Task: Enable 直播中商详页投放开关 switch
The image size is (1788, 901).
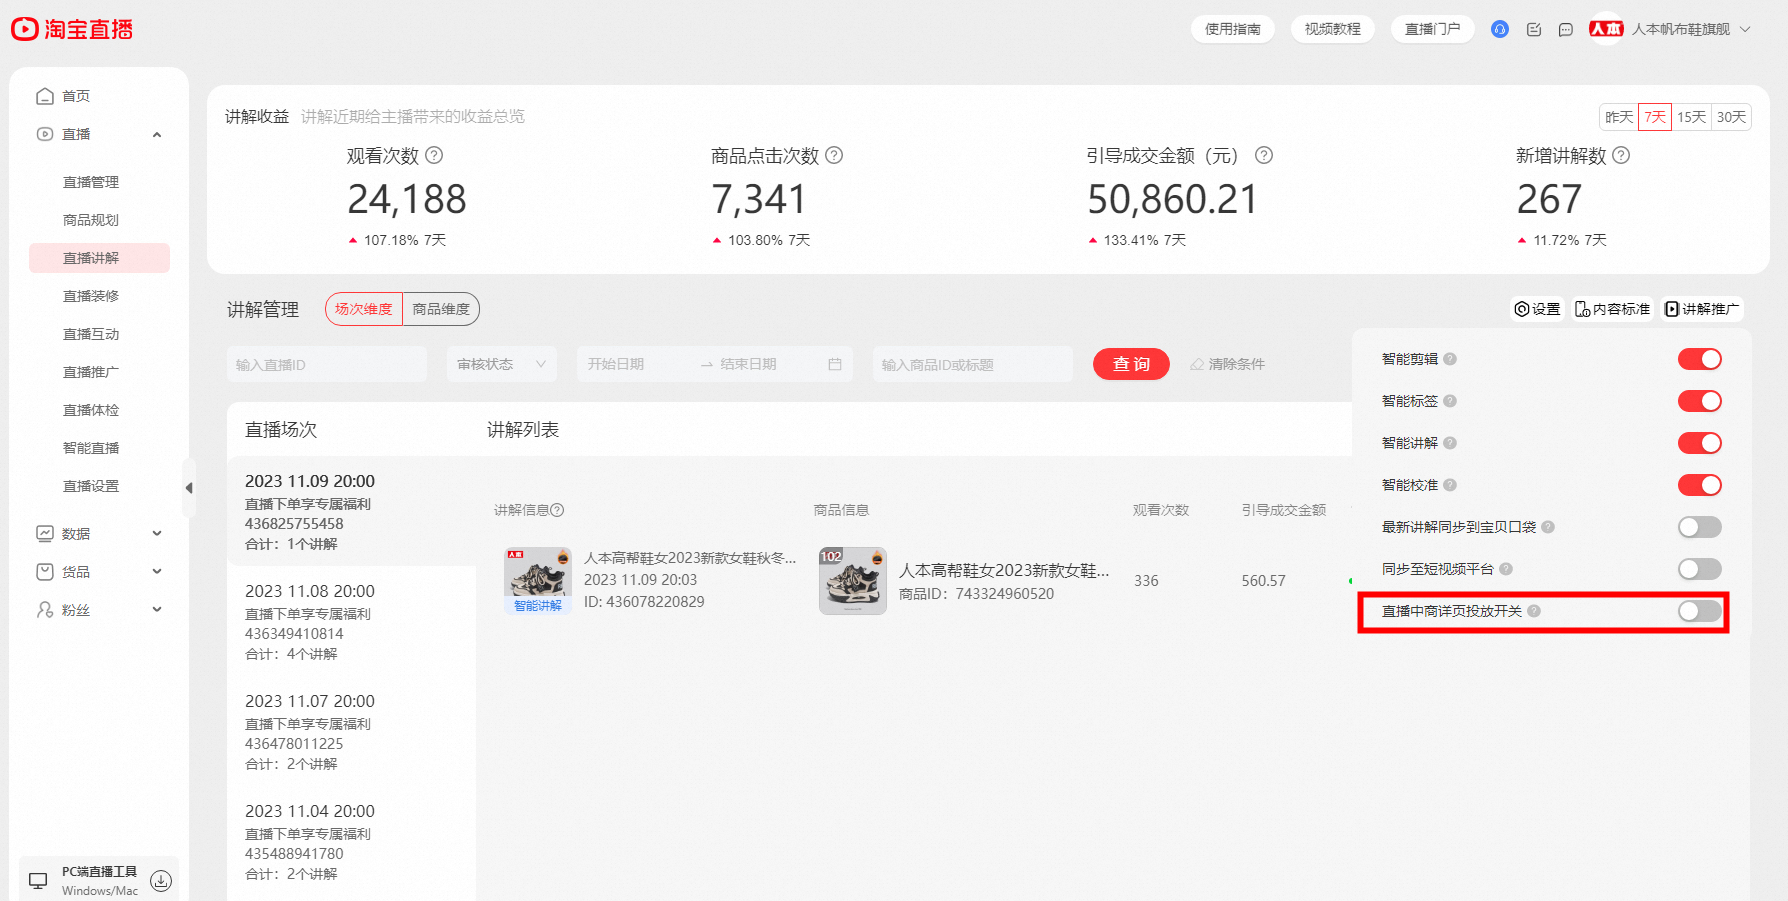Action: [x=1700, y=611]
